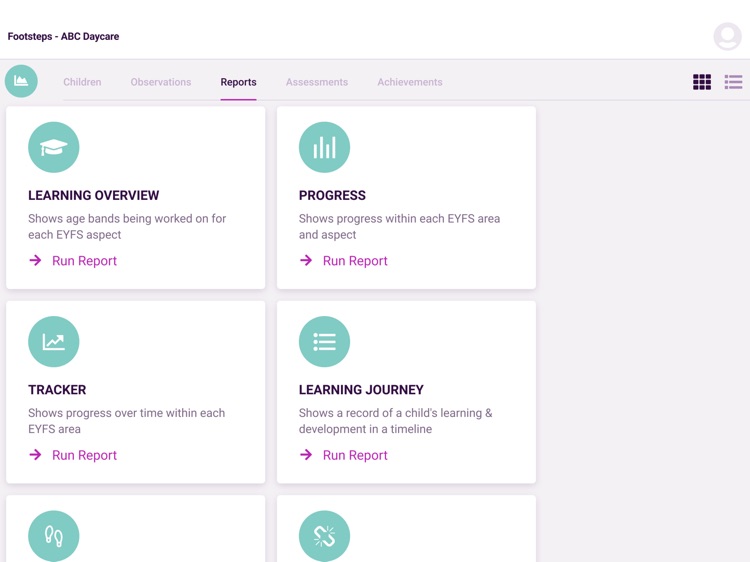Click 'Shows age bands being worked on' description
750x562 pixels.
(127, 226)
